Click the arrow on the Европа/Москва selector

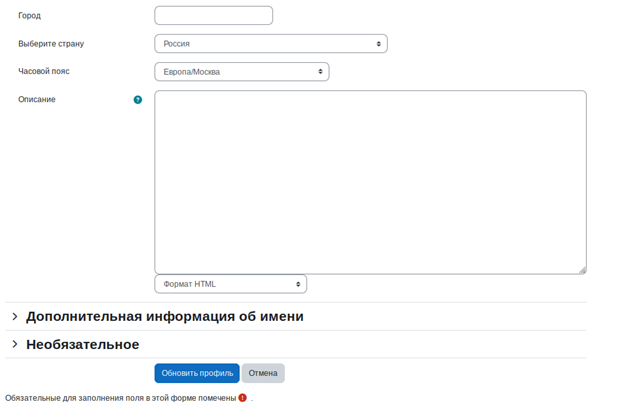click(x=320, y=72)
